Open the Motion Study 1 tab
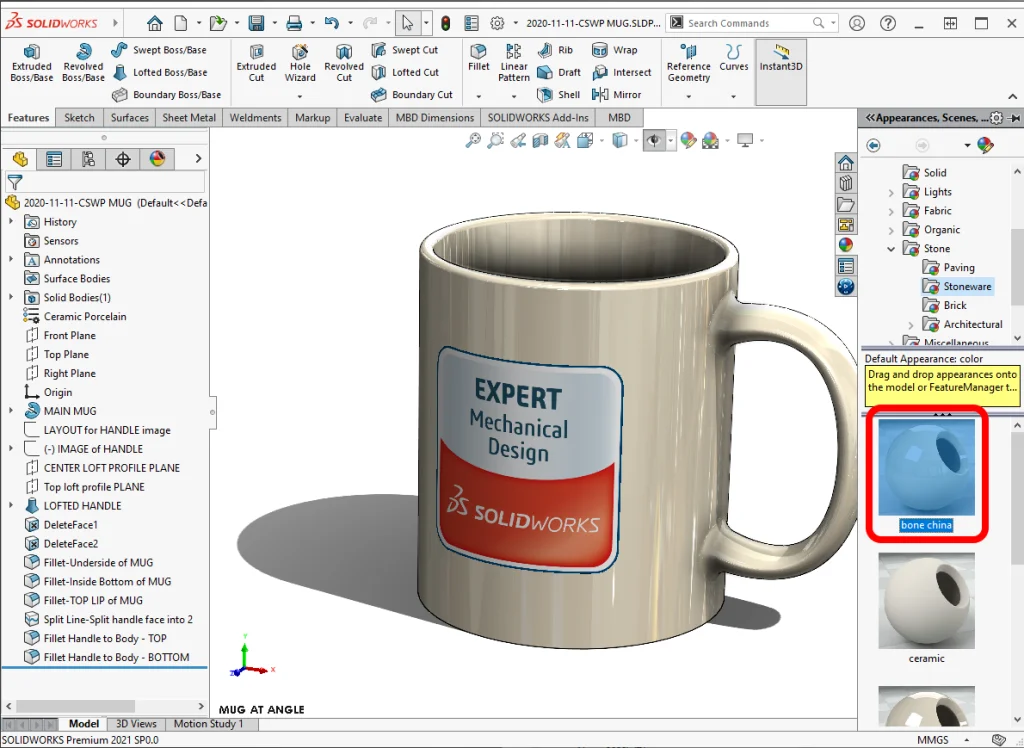The width and height of the screenshot is (1024, 748). (x=208, y=724)
